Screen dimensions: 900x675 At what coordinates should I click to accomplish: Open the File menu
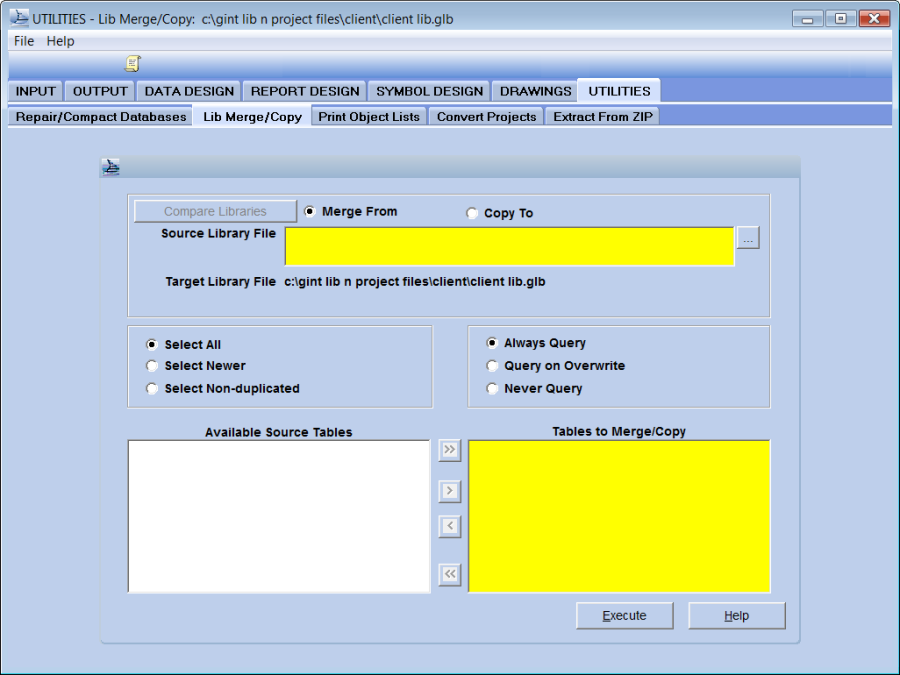point(24,41)
